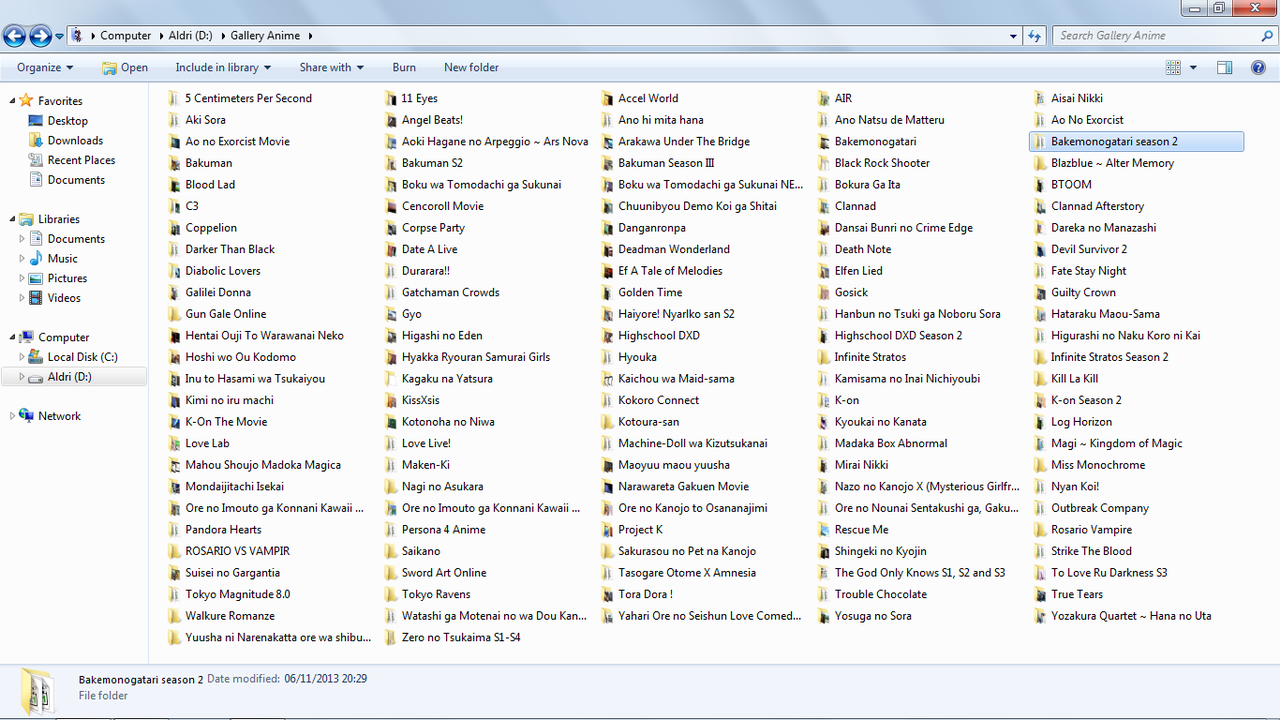
Task: Click Burn in the toolbar
Action: [x=404, y=68]
